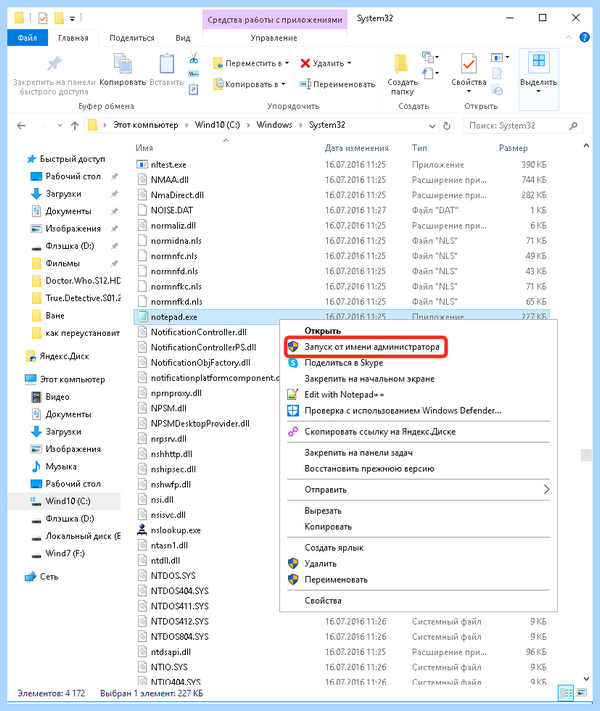Image resolution: width=600 pixels, height=711 pixels.
Task: Expand the address bar history dropdown
Action: tap(432, 126)
